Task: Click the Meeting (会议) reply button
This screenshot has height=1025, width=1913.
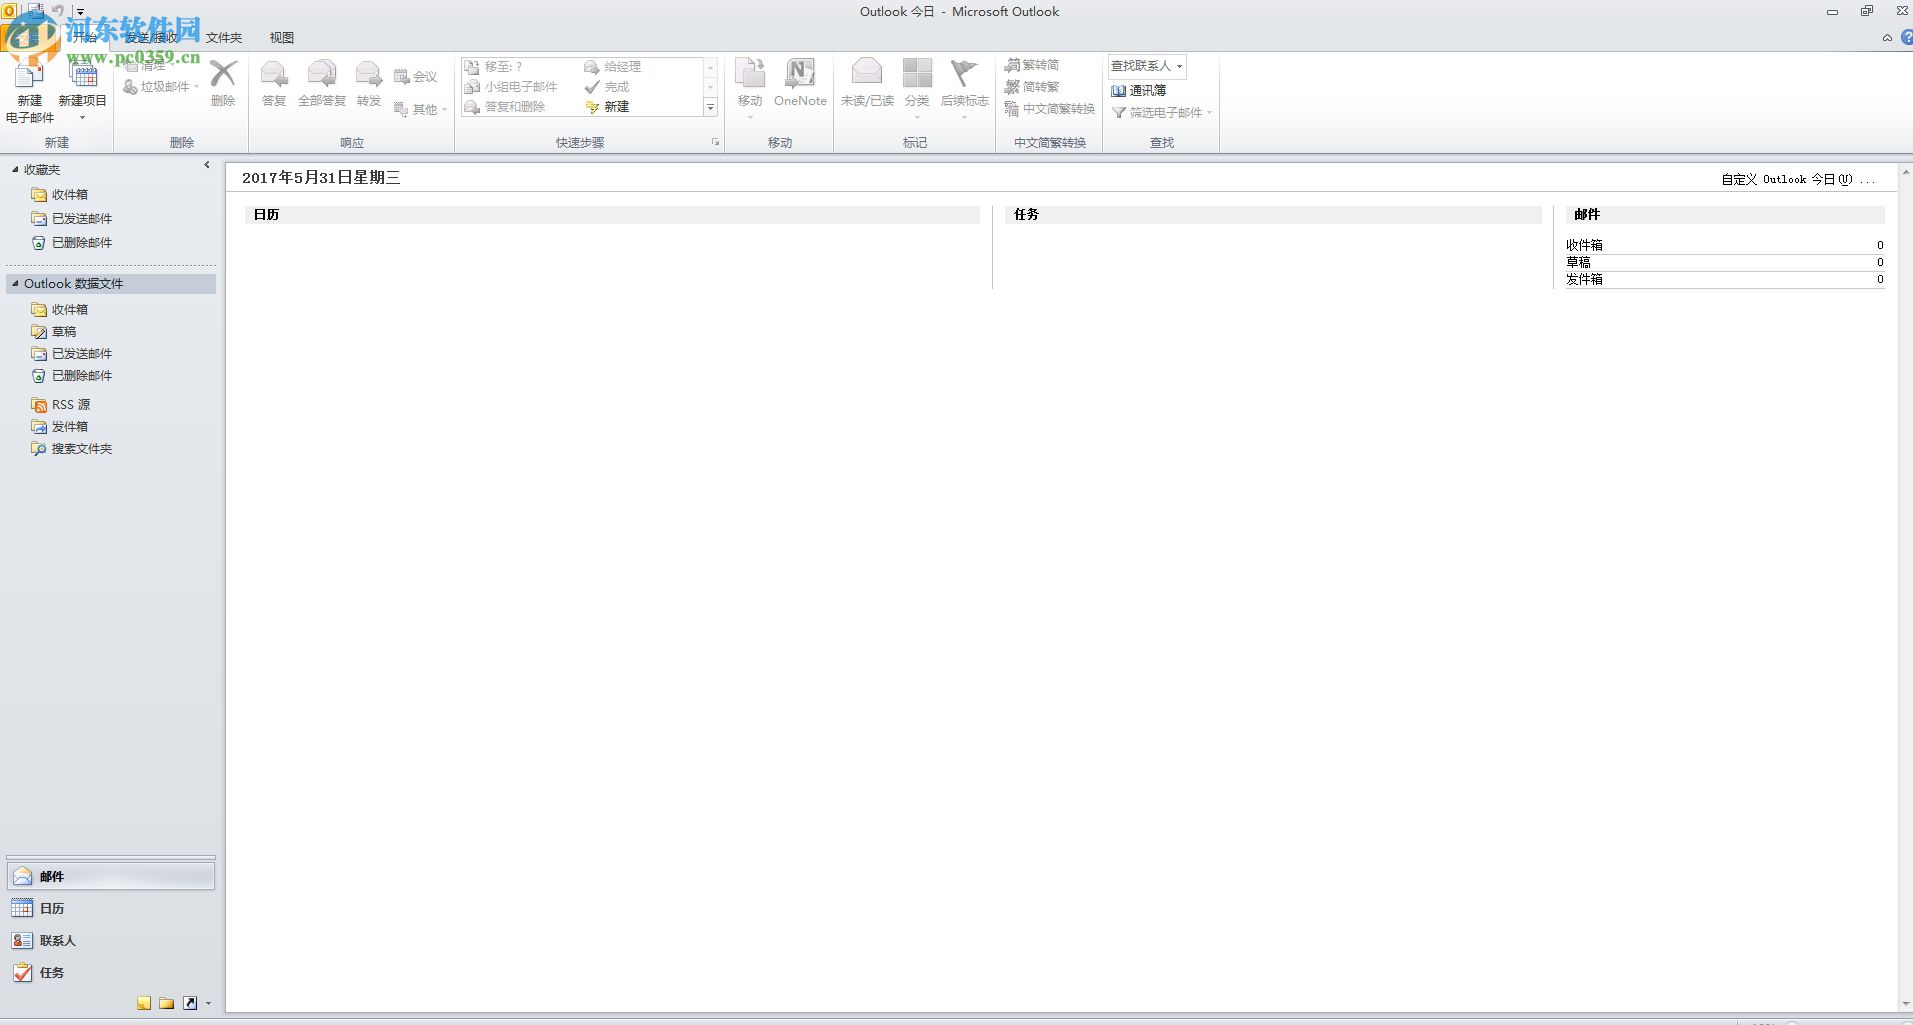Action: tap(416, 77)
